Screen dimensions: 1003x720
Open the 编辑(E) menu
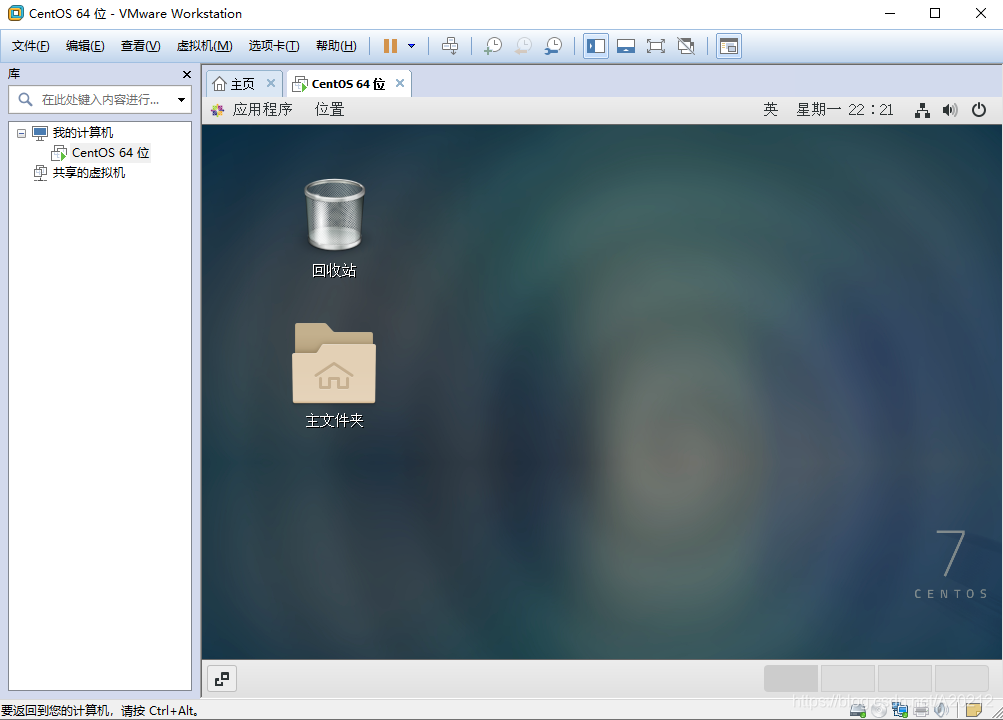[84, 46]
